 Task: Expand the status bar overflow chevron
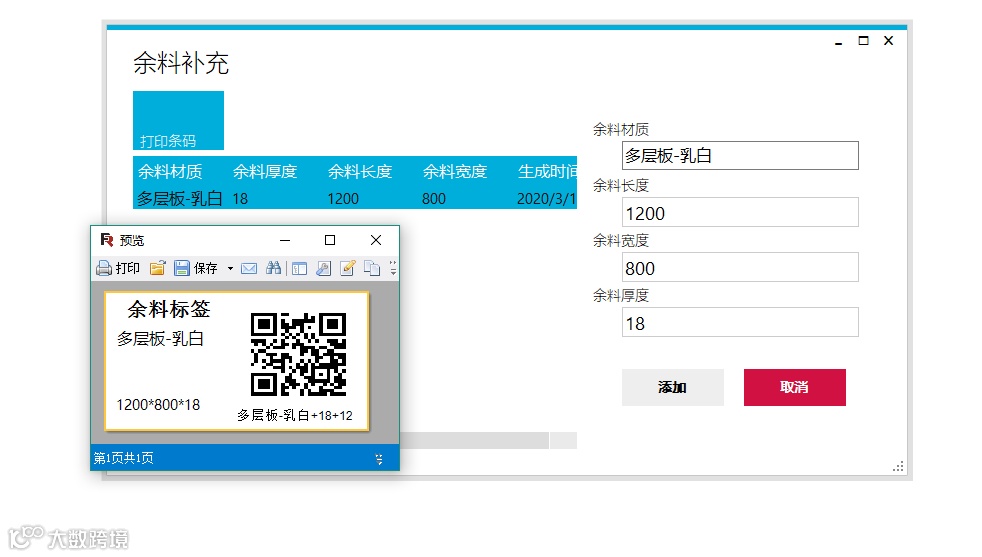379,459
